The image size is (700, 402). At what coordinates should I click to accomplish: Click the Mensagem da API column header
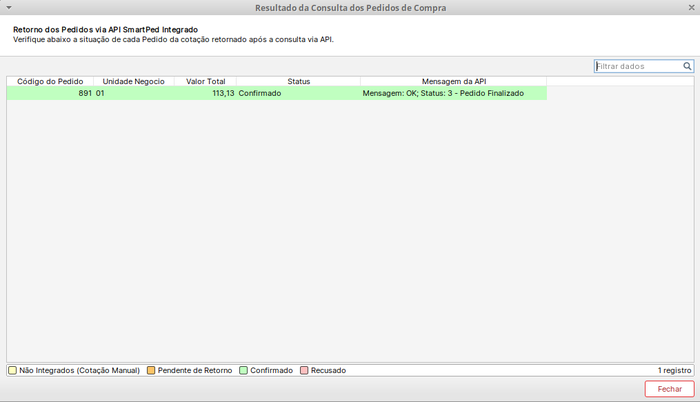click(454, 81)
